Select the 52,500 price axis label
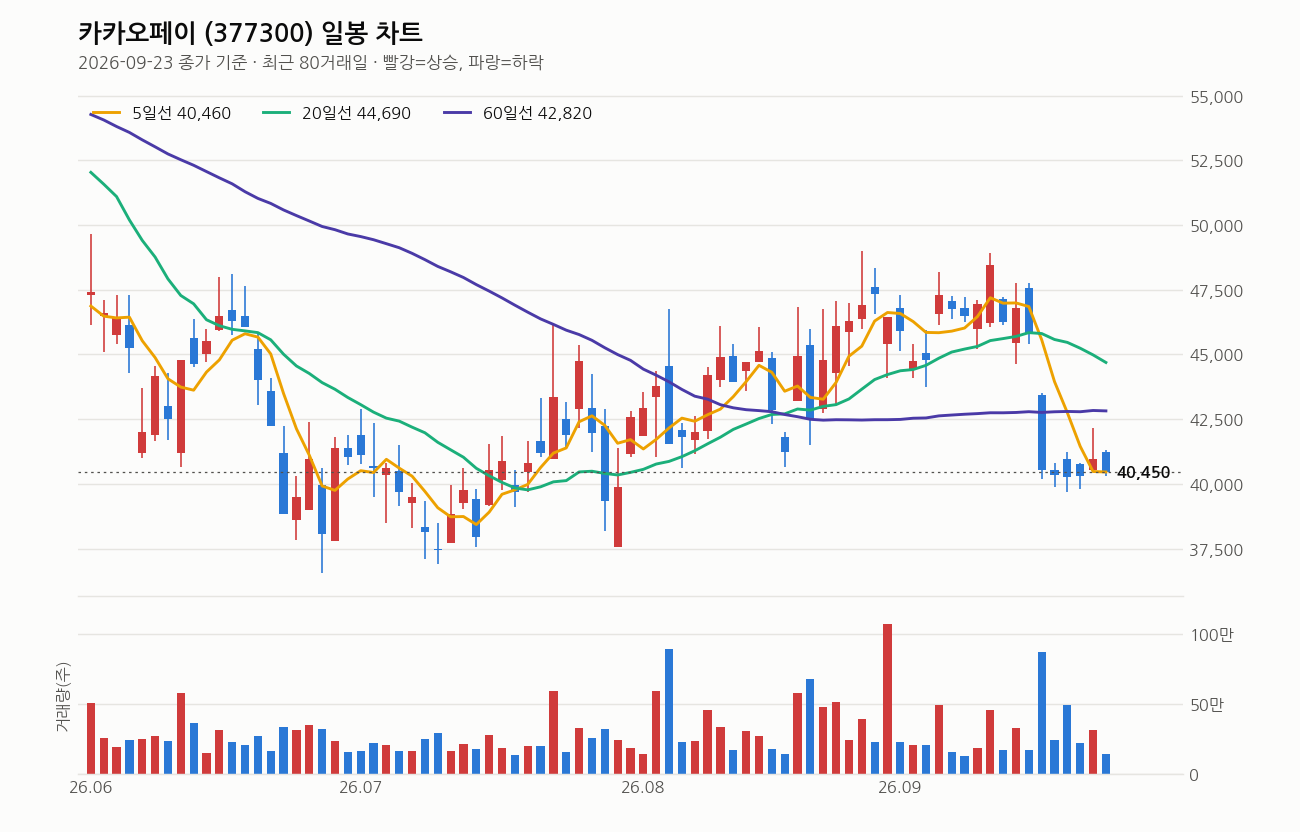Image resolution: width=1300 pixels, height=832 pixels. coord(1216,161)
